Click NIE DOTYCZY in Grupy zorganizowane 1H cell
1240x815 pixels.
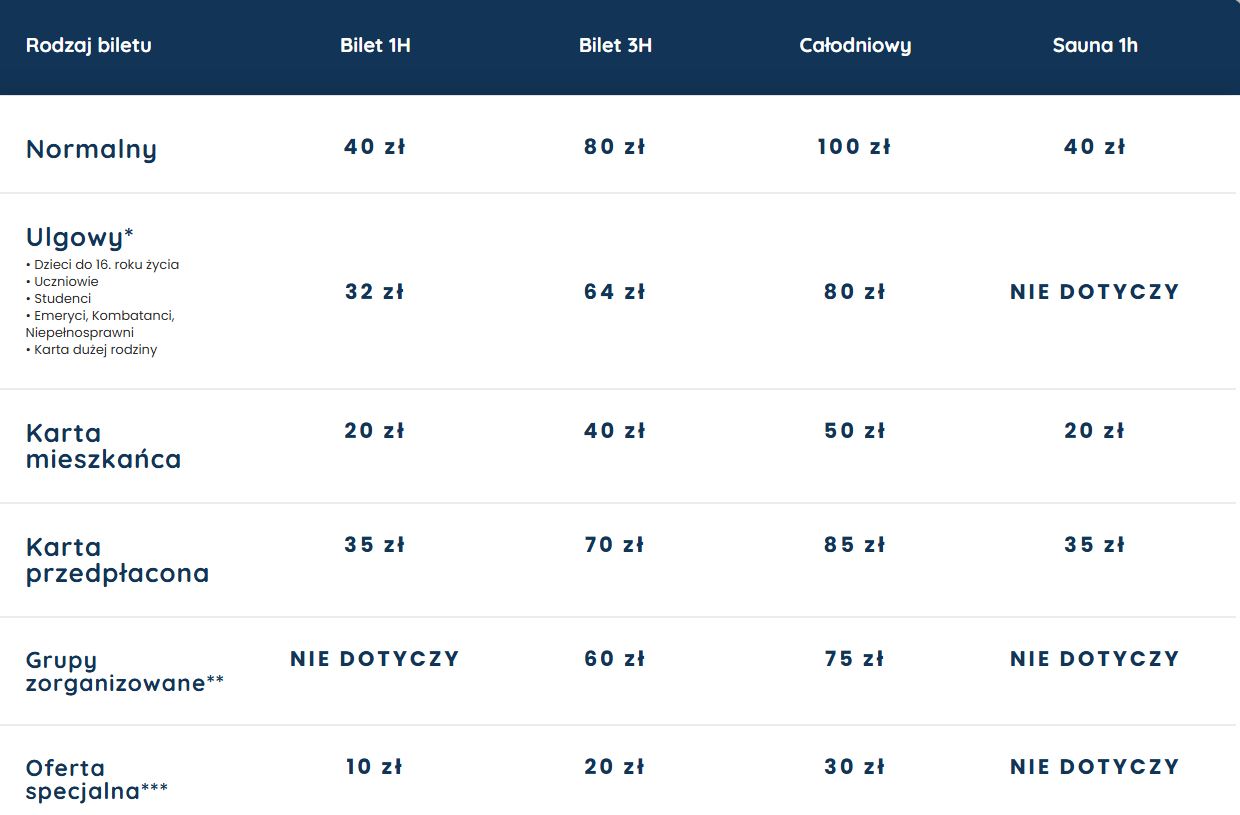375,659
